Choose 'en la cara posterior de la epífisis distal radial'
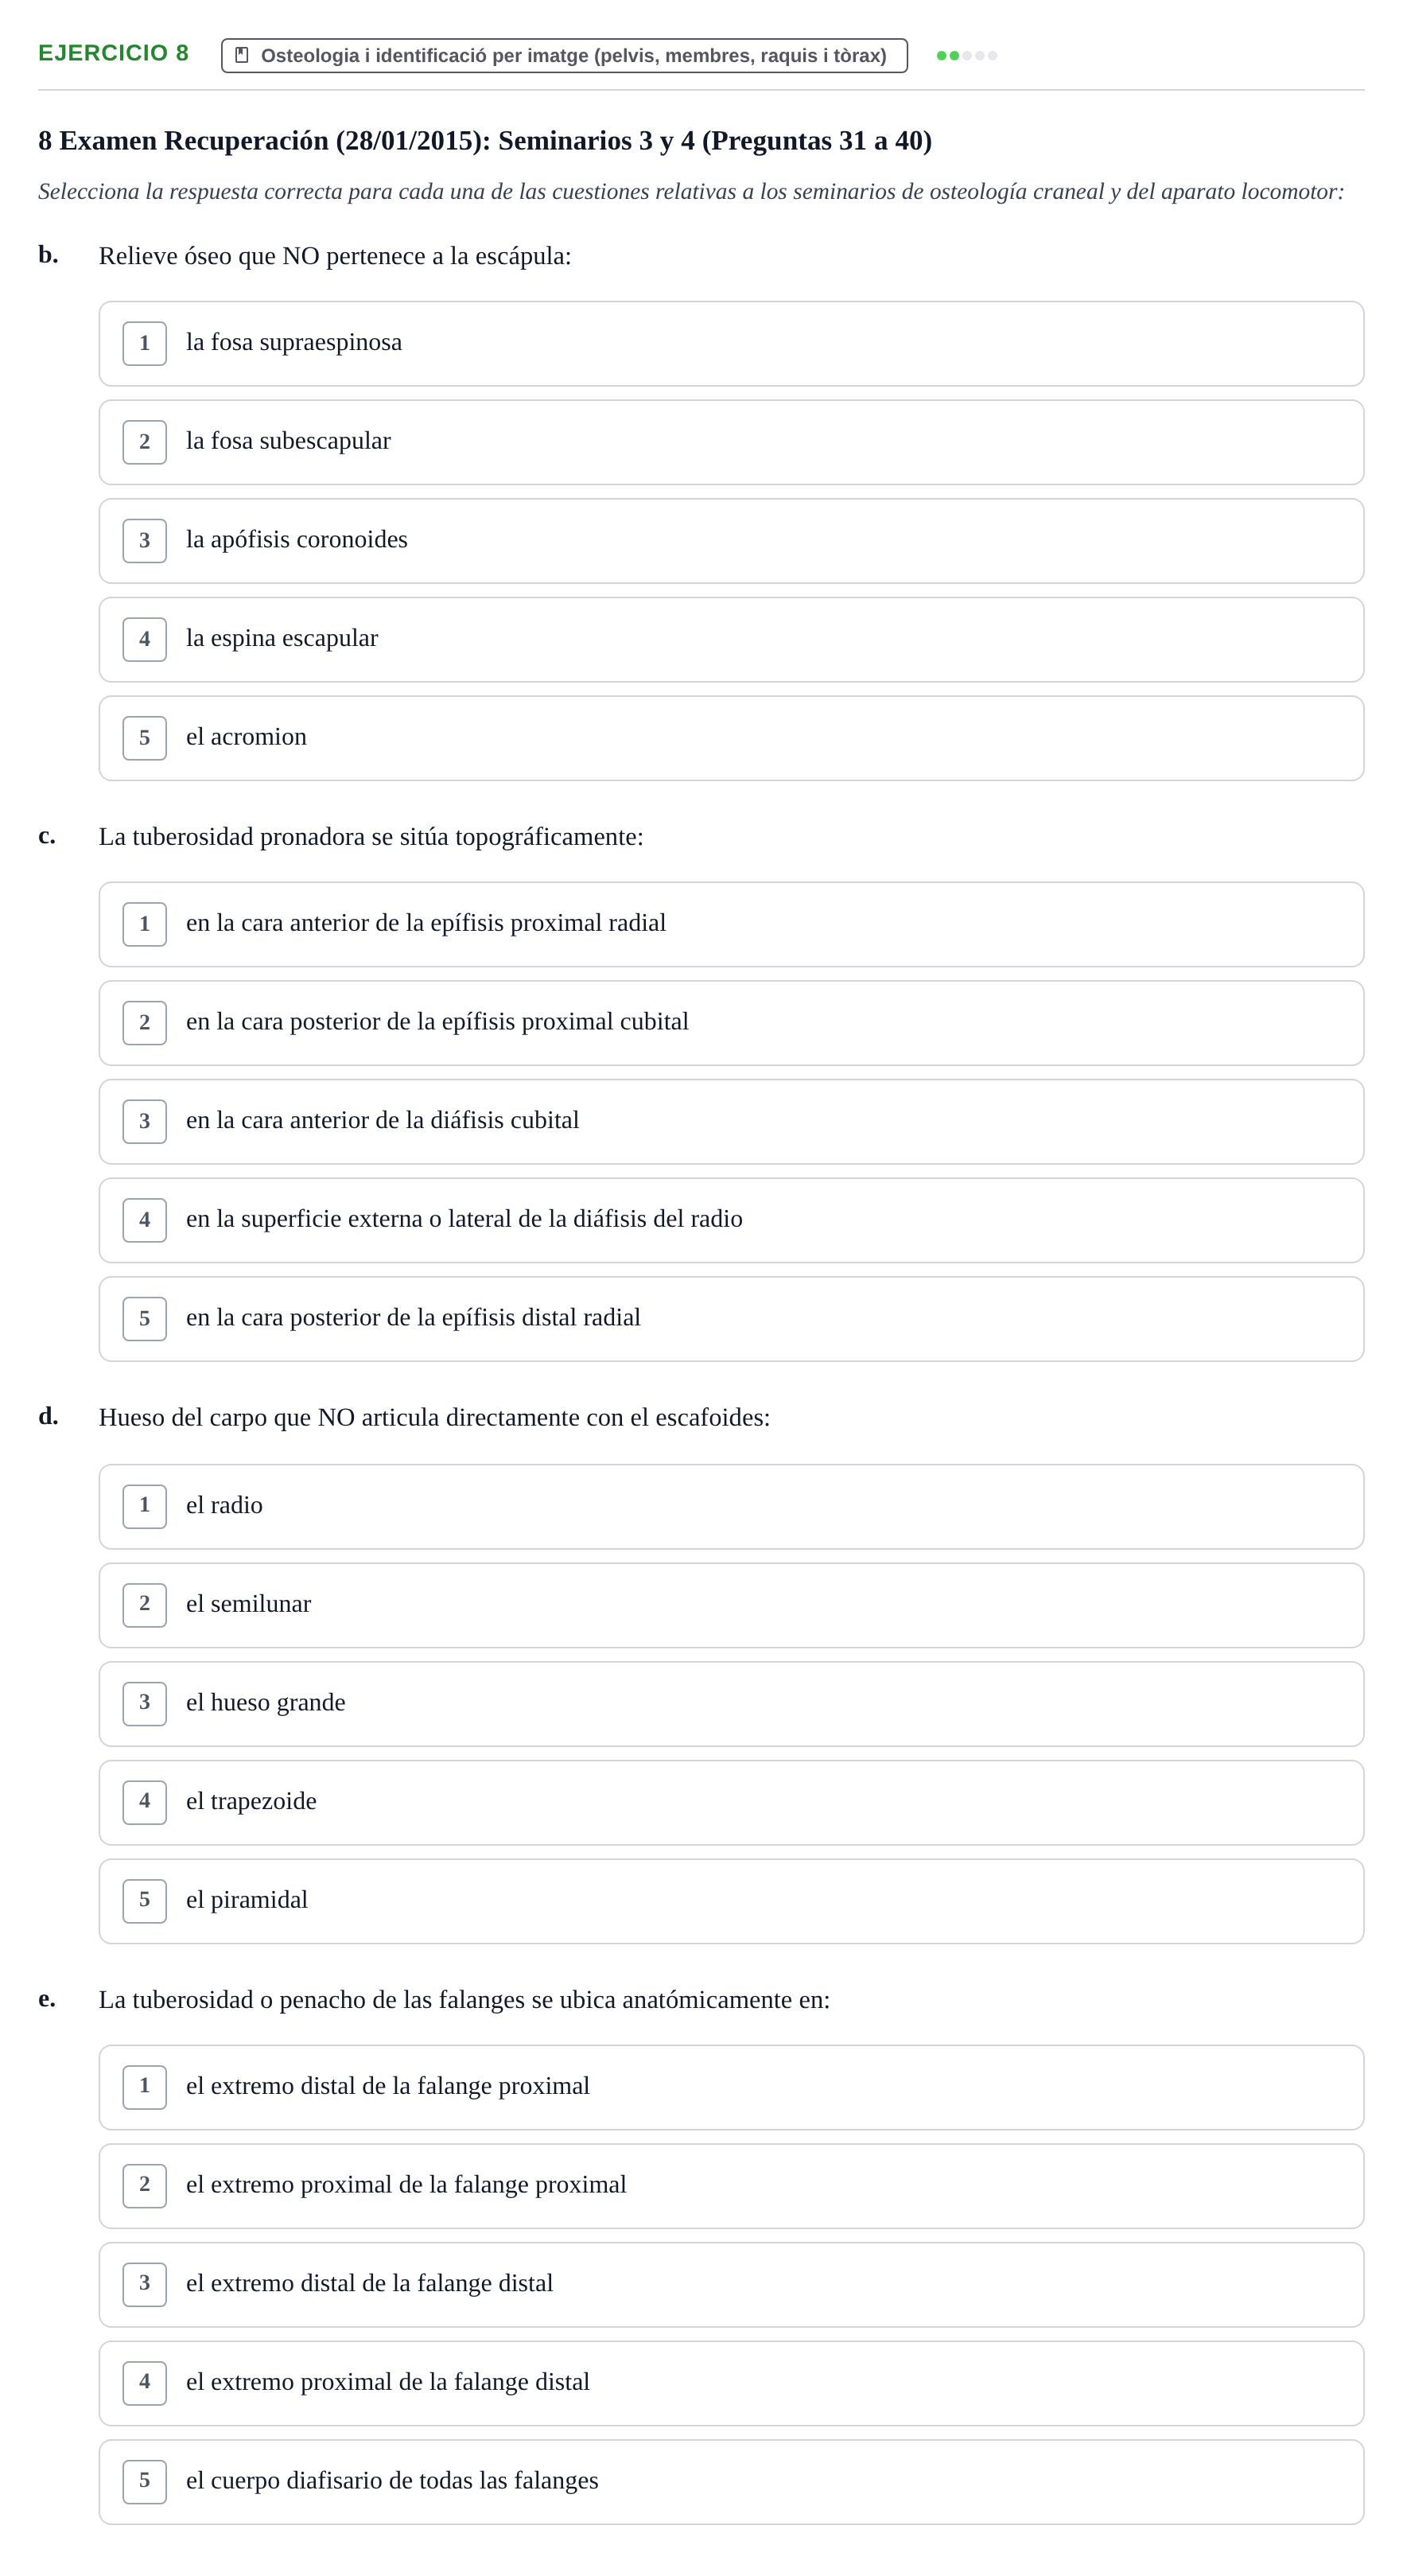The height and width of the screenshot is (2576, 1403). pyautogui.click(x=731, y=1318)
